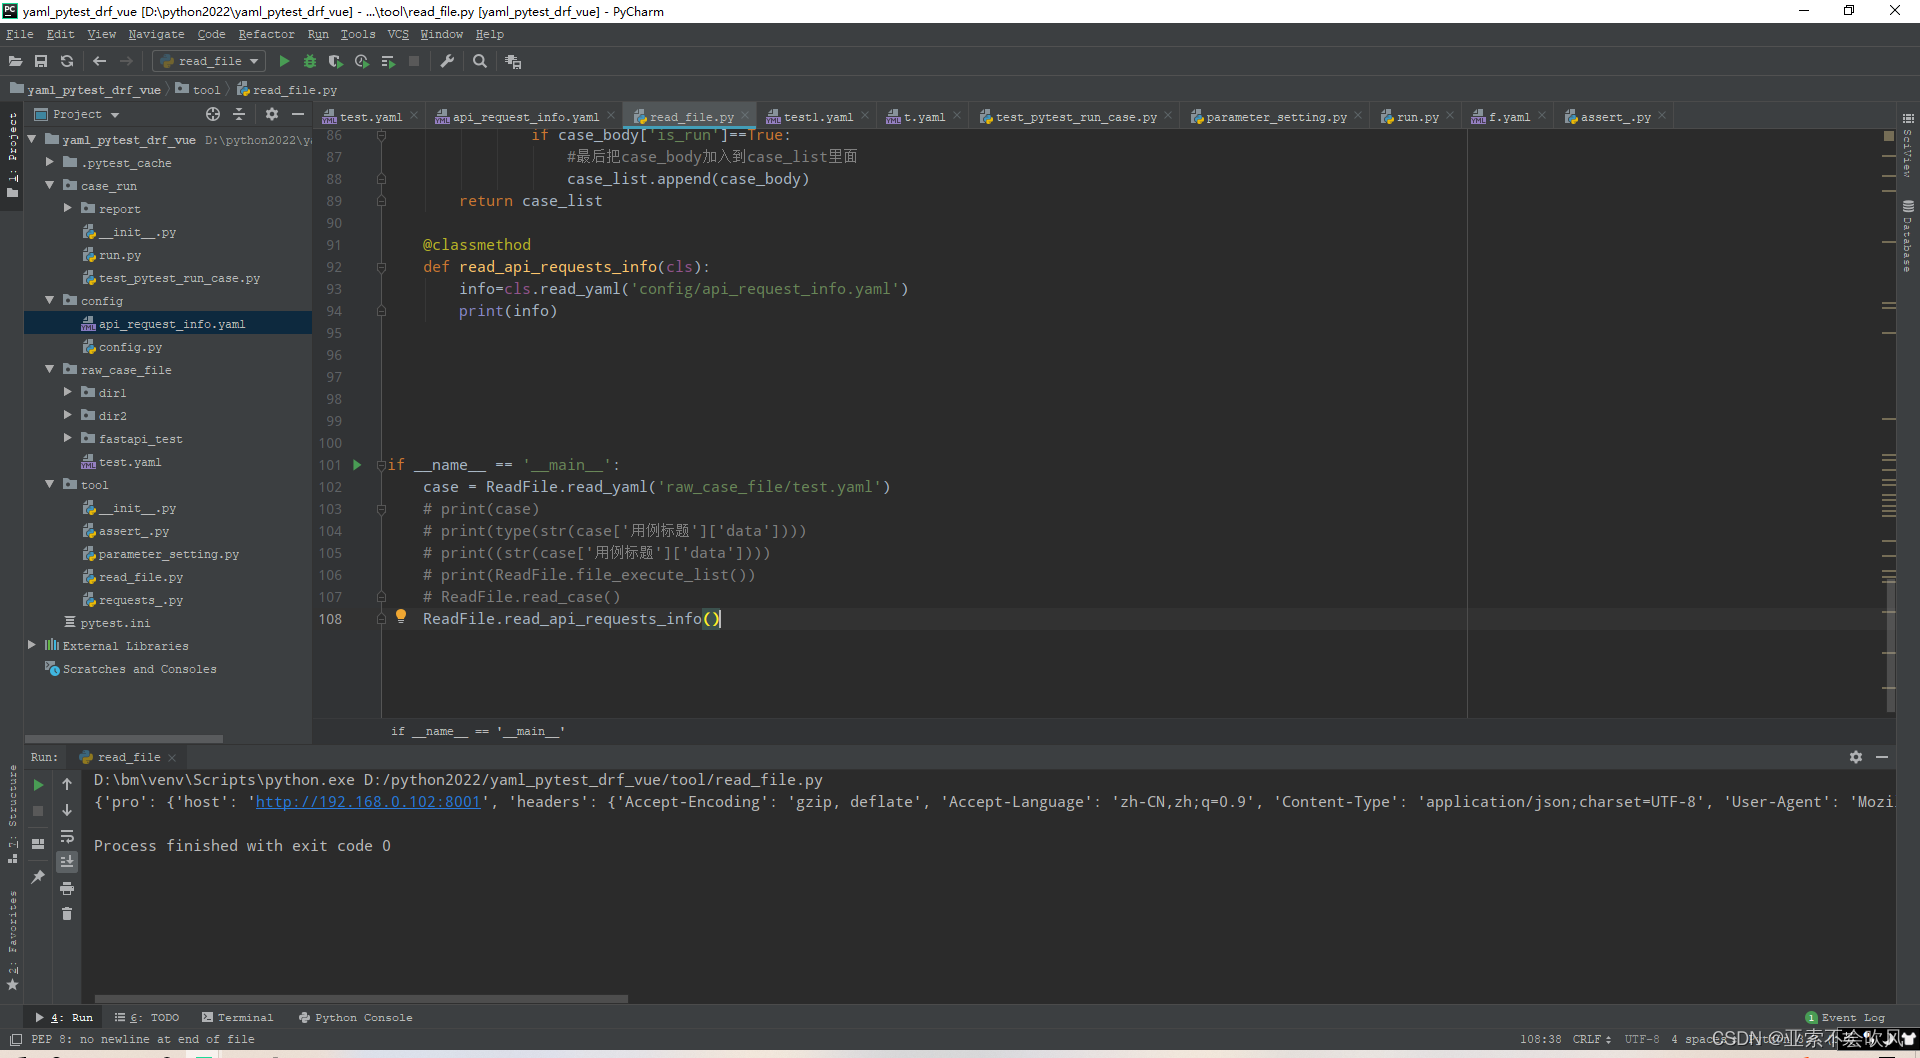This screenshot has width=1920, height=1058.
Task: Print the Run console output
Action: coord(67,888)
